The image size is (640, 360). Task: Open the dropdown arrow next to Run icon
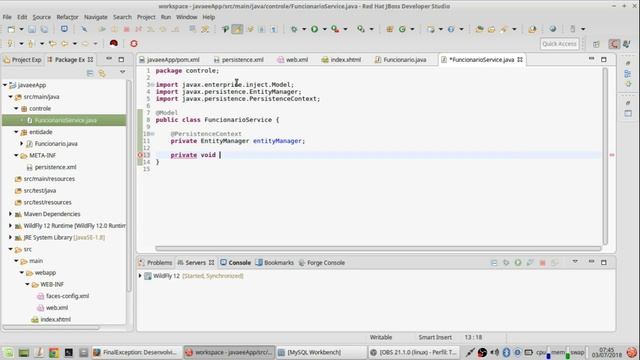click(324, 29)
